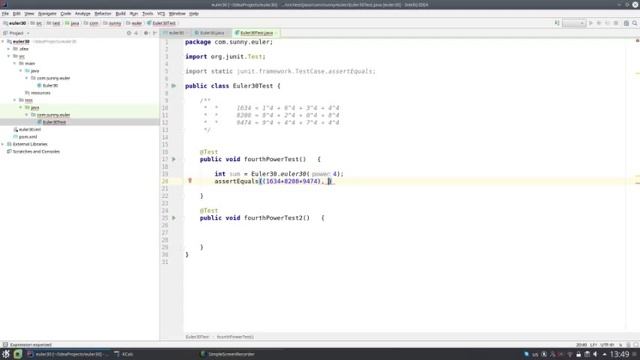The width and height of the screenshot is (640, 360).
Task: Click the euler30 IntelliJ taskbar entry
Action: (x=67, y=354)
